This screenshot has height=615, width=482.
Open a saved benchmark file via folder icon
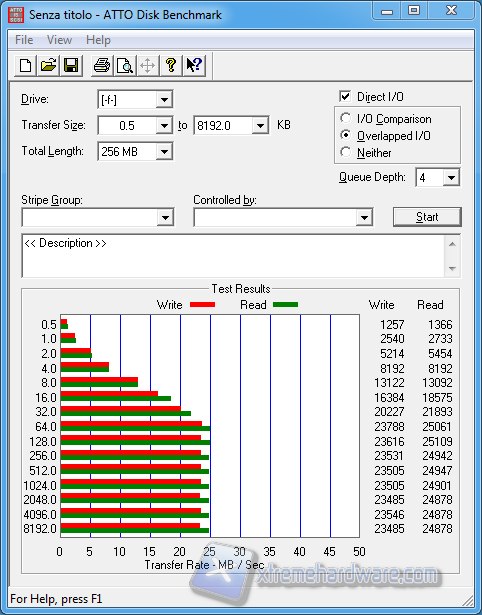48,65
